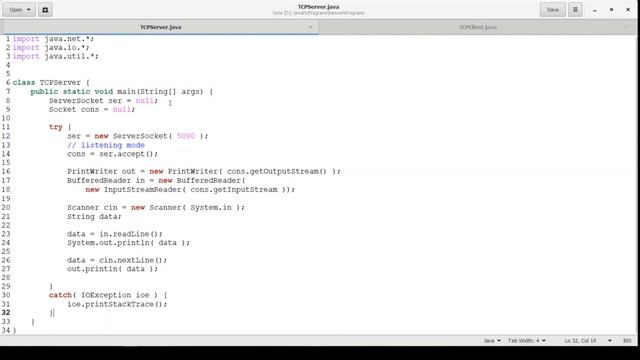Click the 'data = cin.nextLine();' line

[x=117, y=260]
